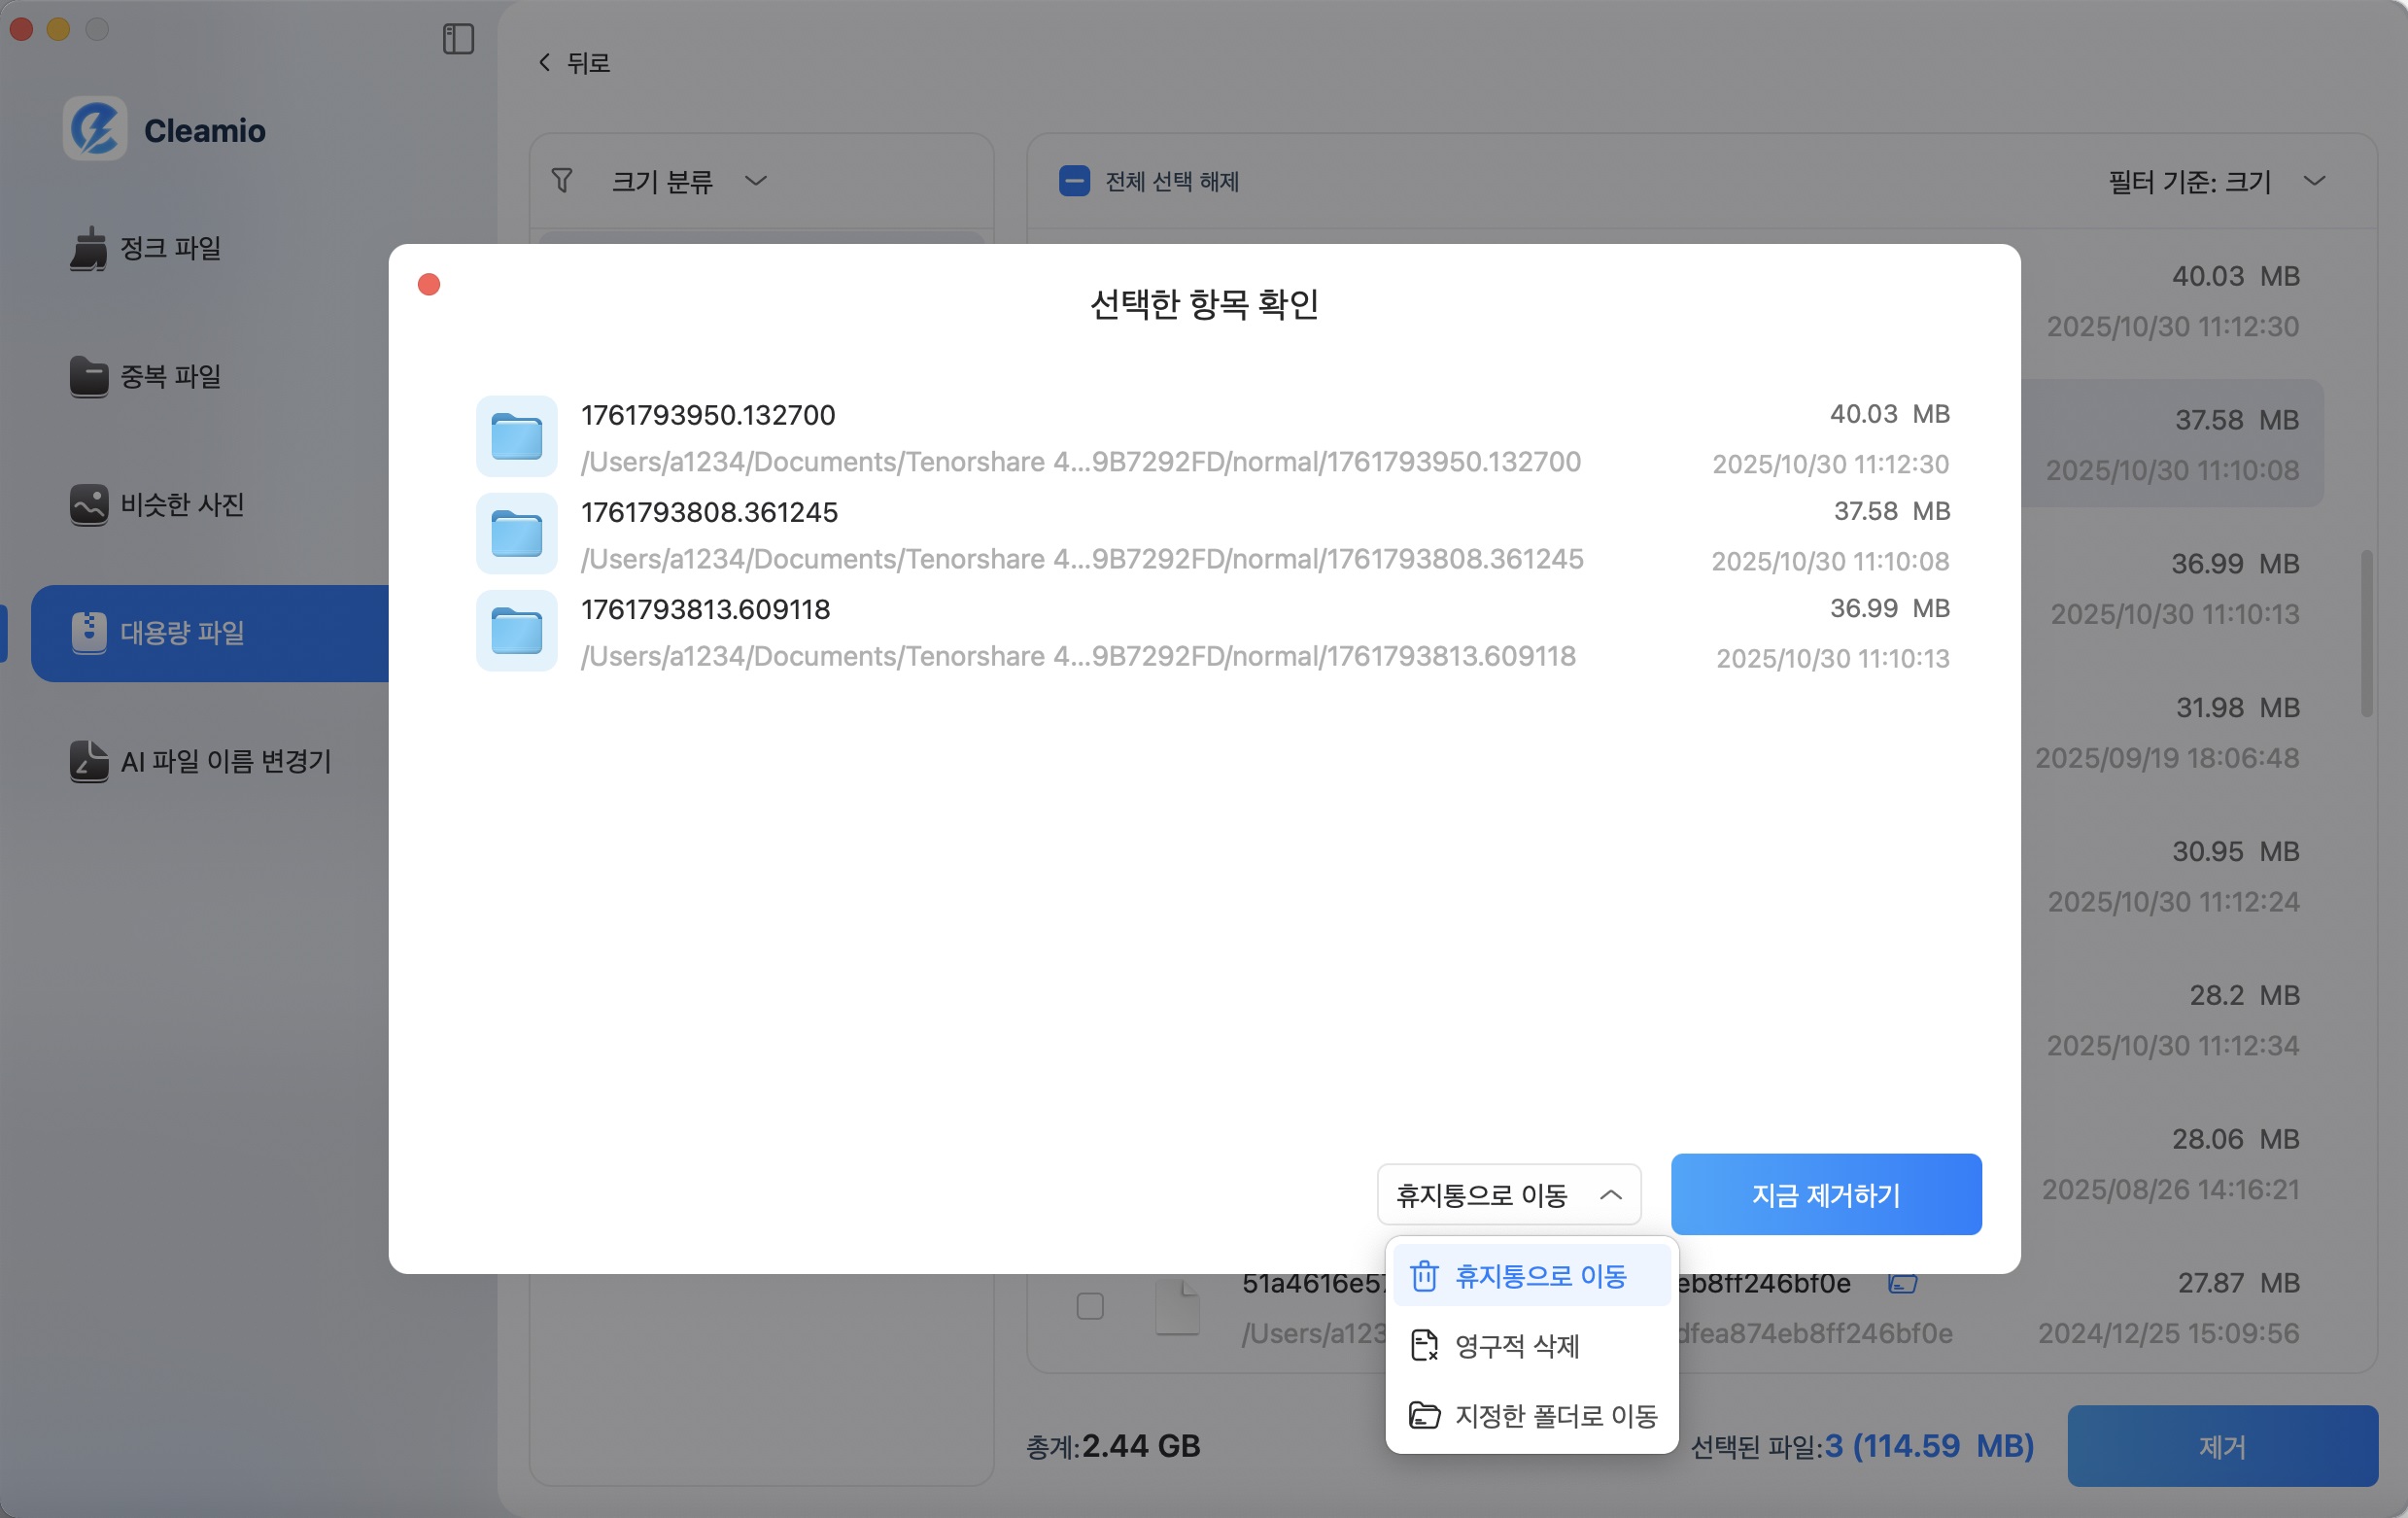Toggle the sidebar panel icon at top
This screenshot has height=1518, width=2408.
click(x=458, y=39)
